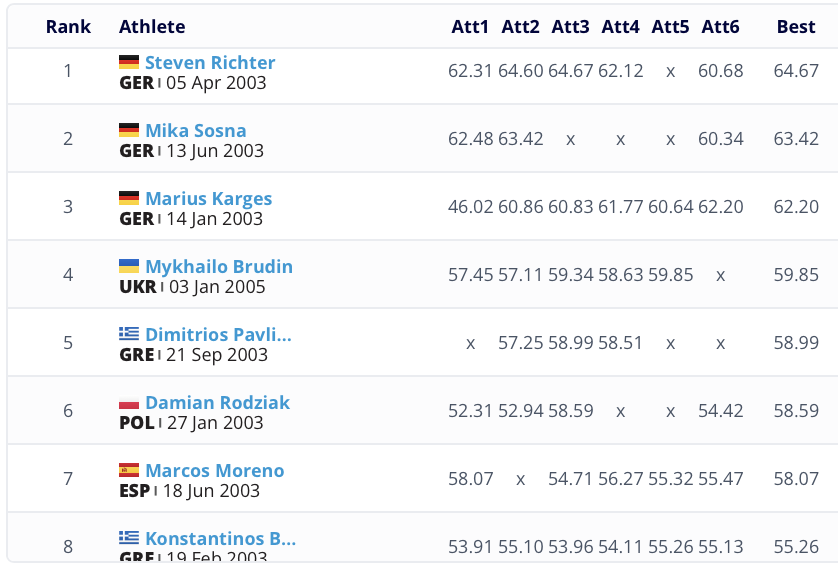Image resolution: width=838 pixels, height=564 pixels.
Task: Click Steven Richter's best mark 64.67
Action: (796, 71)
